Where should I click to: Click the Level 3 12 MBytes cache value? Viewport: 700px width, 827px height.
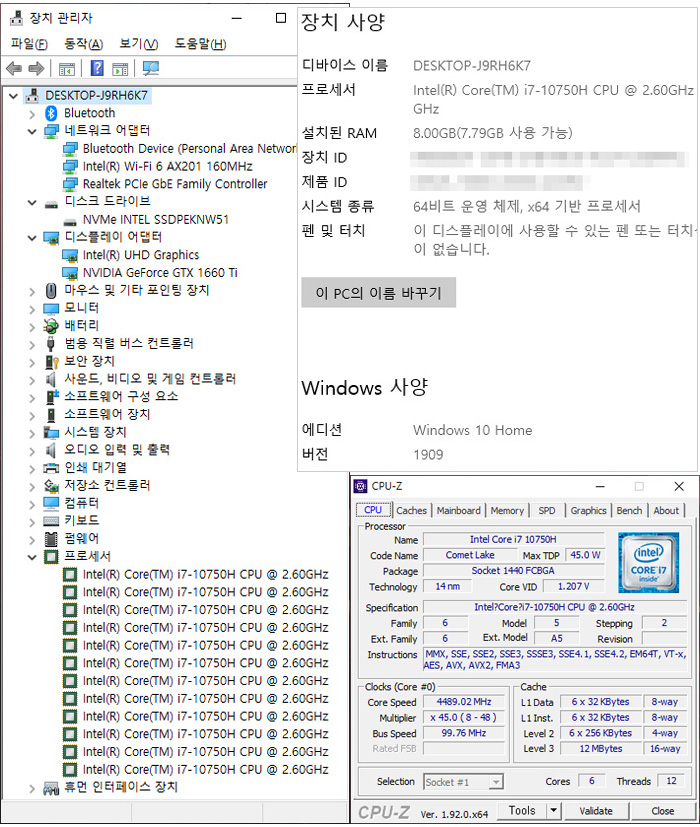(x=600, y=749)
